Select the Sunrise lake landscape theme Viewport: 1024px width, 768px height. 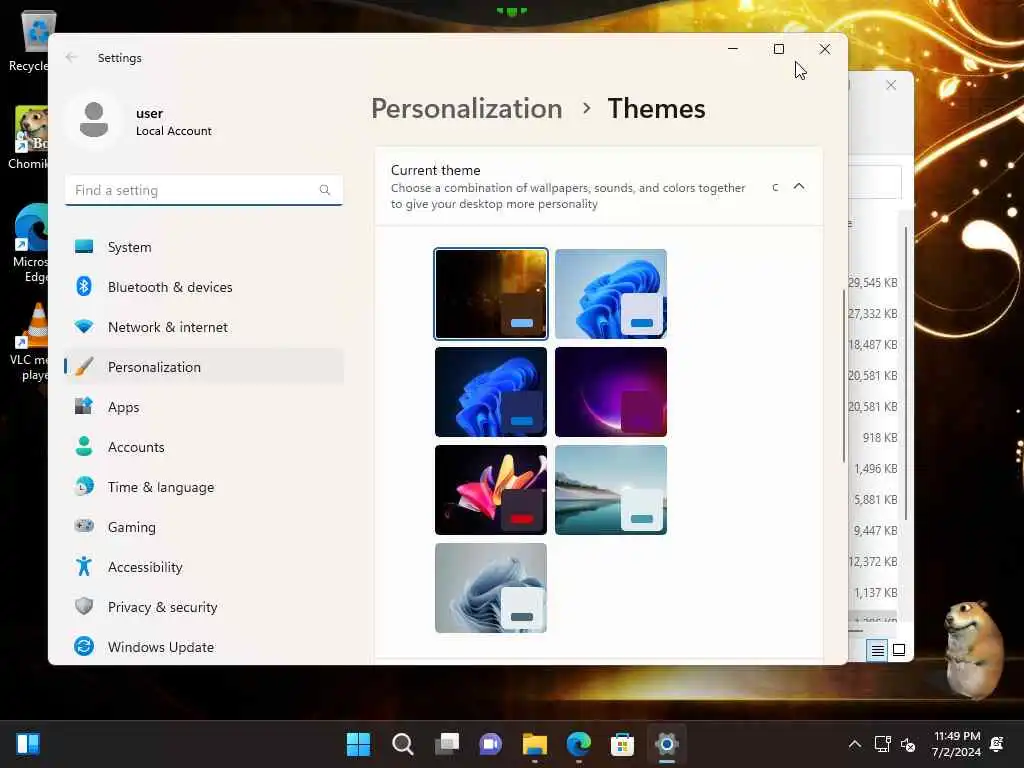tap(611, 490)
